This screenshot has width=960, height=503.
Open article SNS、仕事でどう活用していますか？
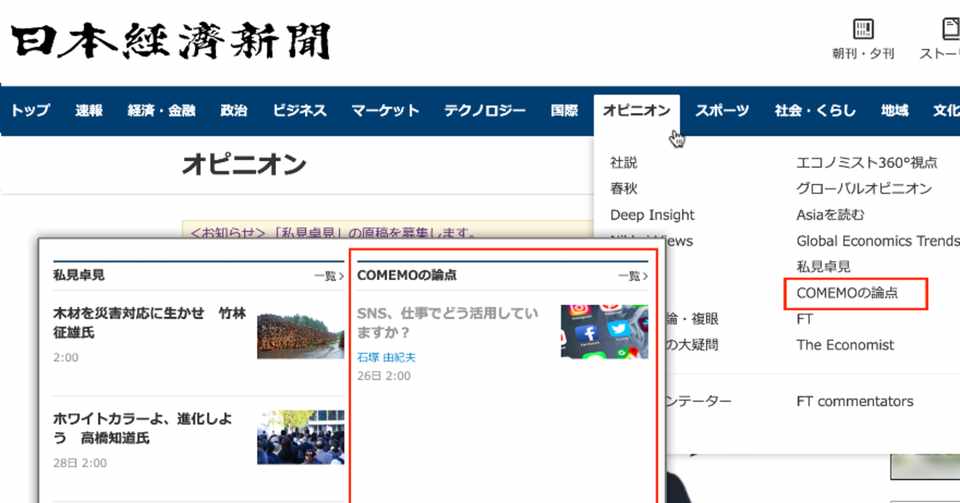(x=448, y=322)
